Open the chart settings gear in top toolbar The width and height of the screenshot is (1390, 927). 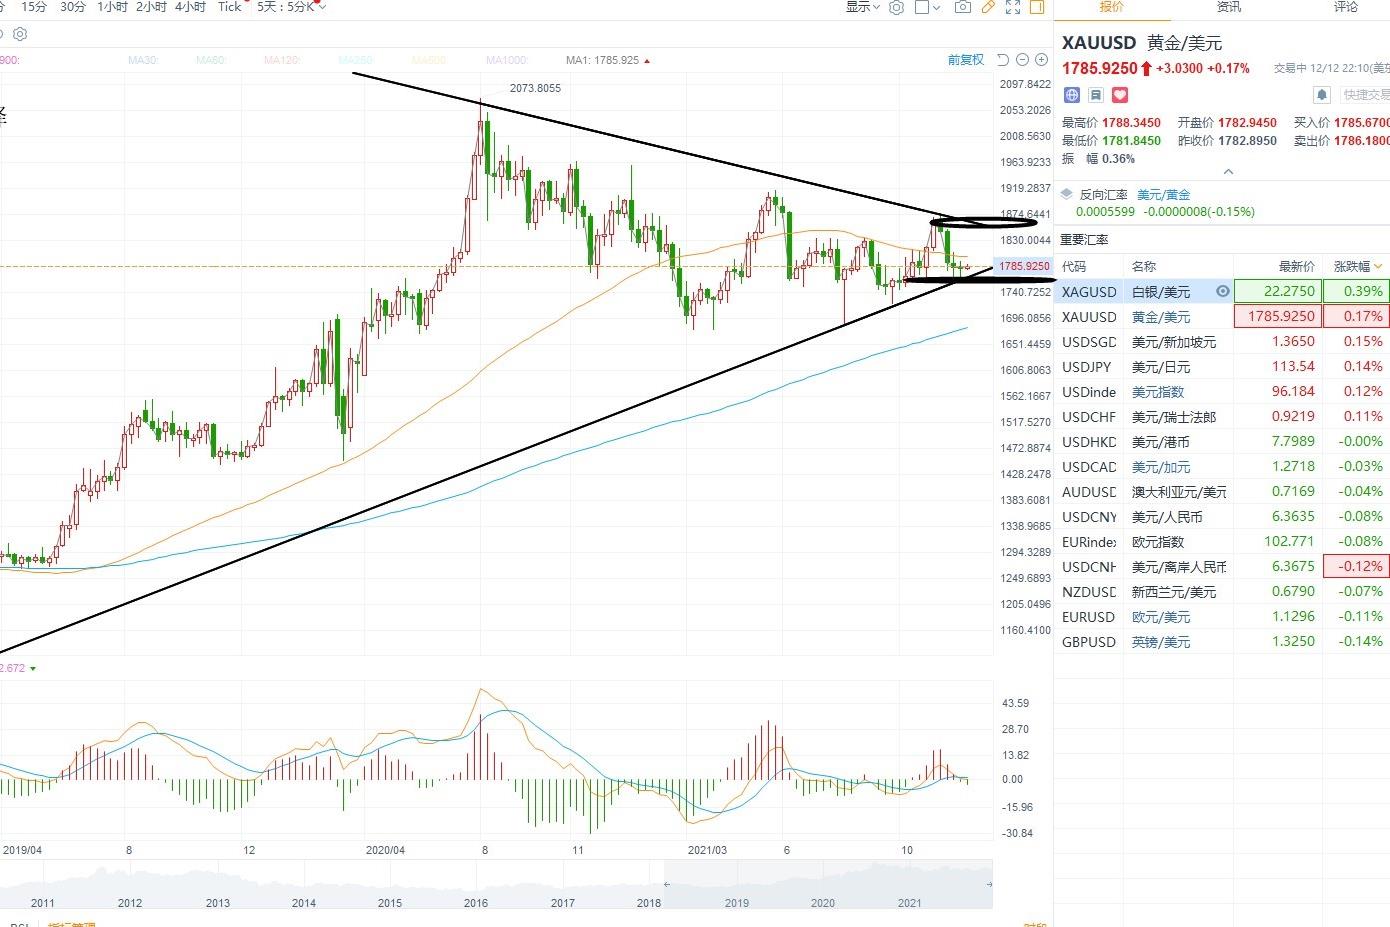896,7
